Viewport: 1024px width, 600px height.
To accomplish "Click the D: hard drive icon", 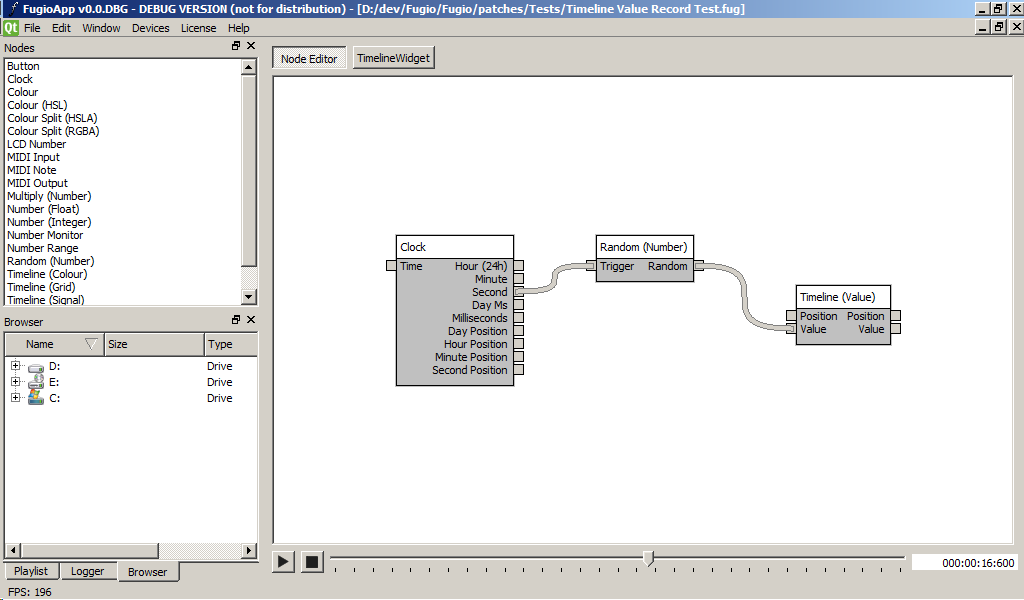I will [x=35, y=366].
